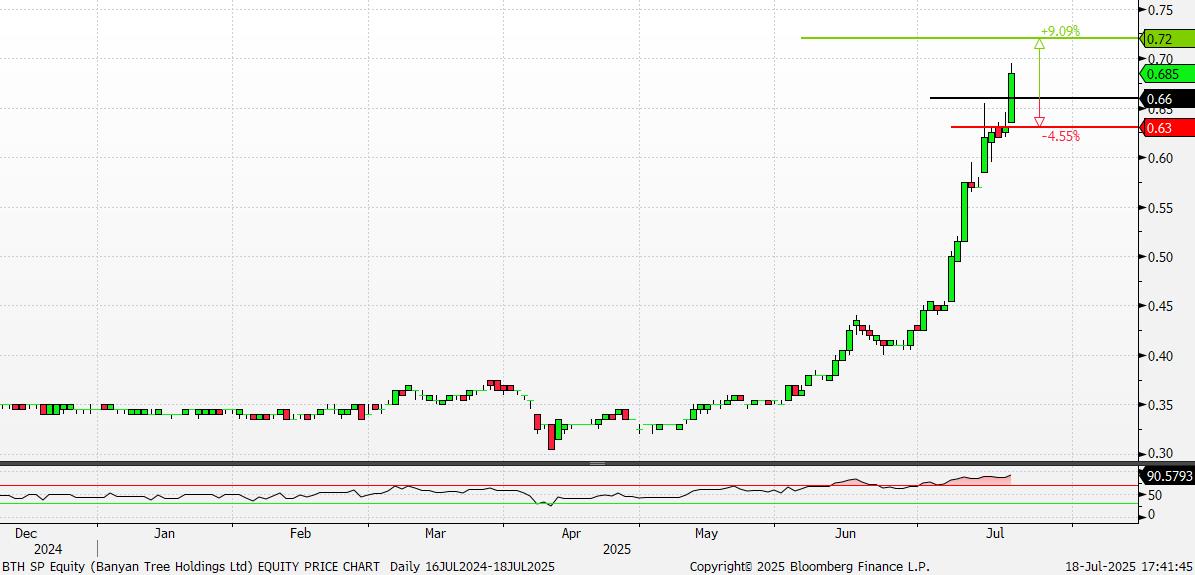Click the latest tall green candlestick
The image size is (1195, 575).
click(1012, 98)
